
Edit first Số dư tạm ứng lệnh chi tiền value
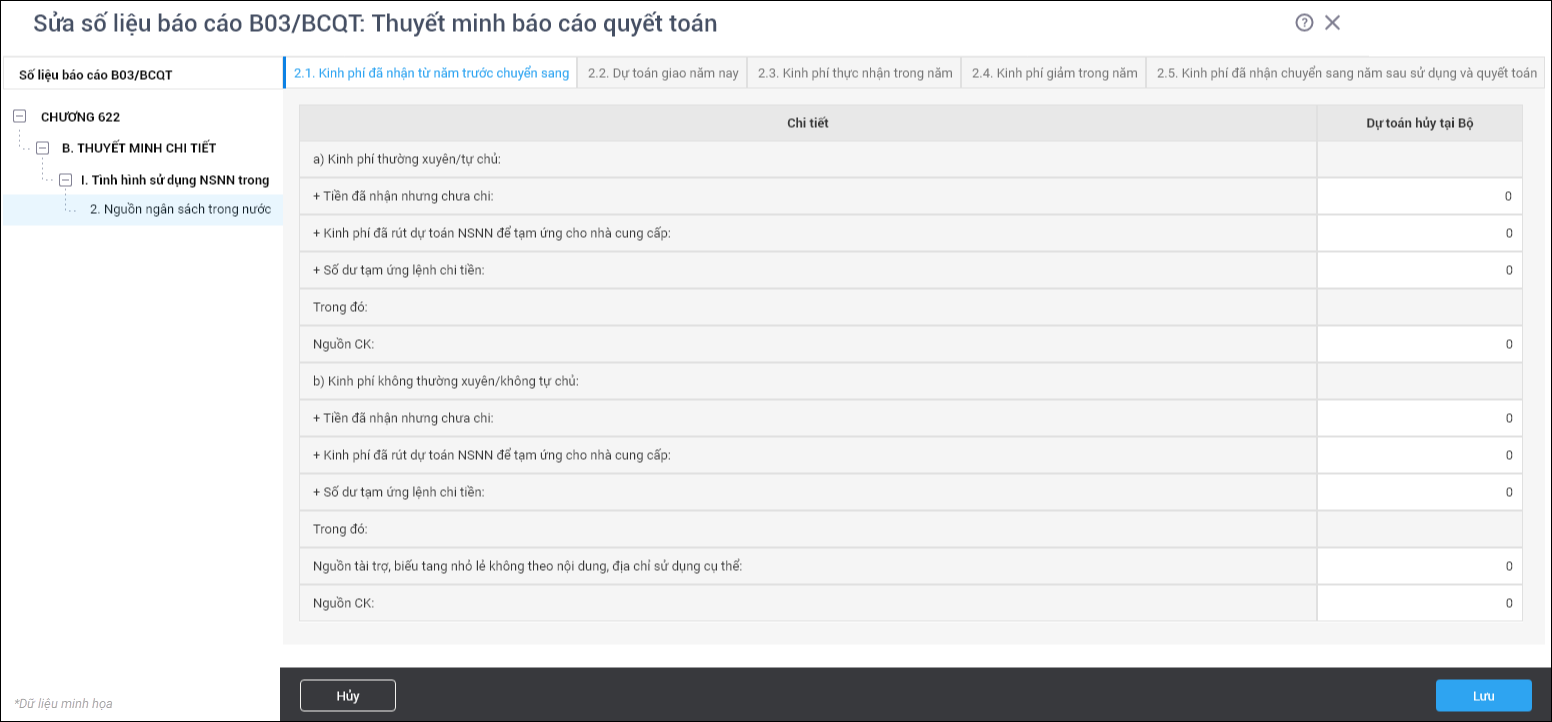pyautogui.click(x=1419, y=270)
